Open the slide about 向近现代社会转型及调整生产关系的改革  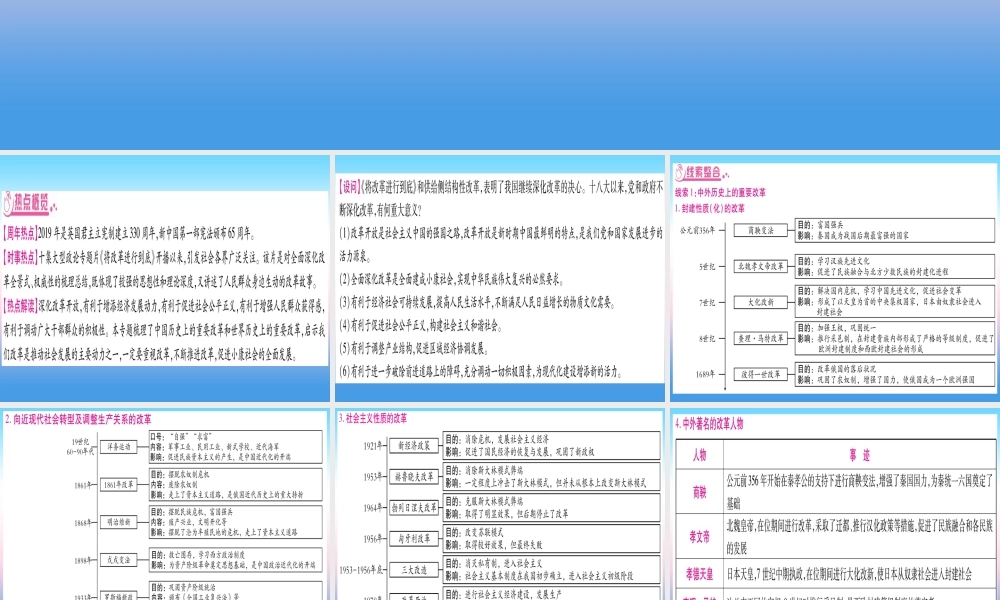[x=165, y=504]
